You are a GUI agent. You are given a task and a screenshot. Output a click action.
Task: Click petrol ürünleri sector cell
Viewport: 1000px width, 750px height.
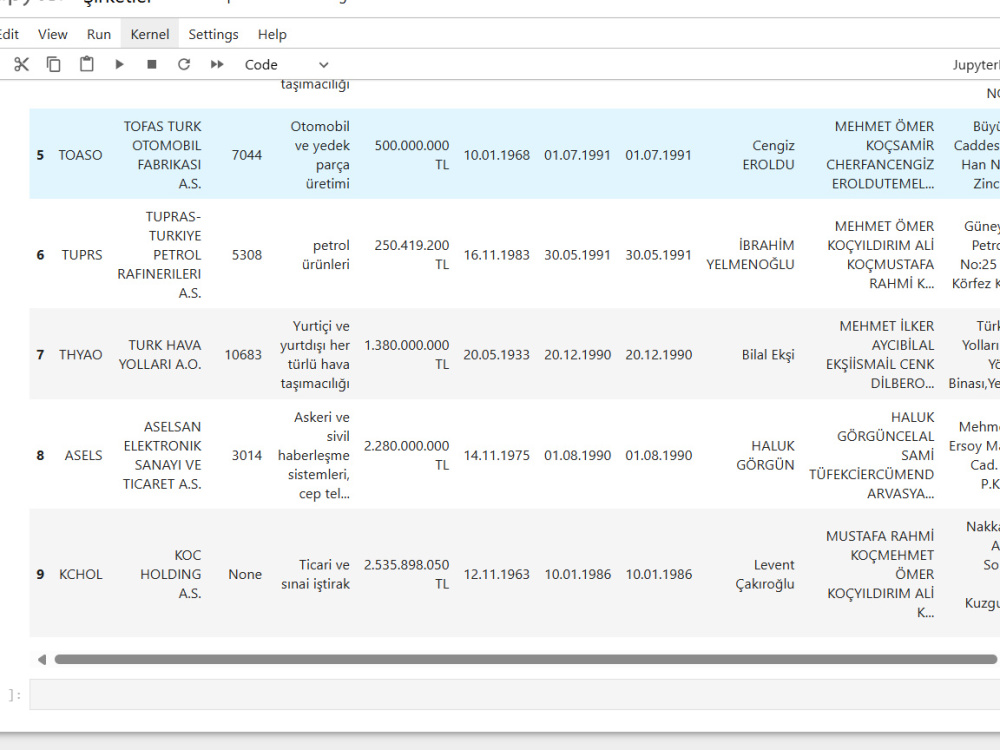click(325, 255)
